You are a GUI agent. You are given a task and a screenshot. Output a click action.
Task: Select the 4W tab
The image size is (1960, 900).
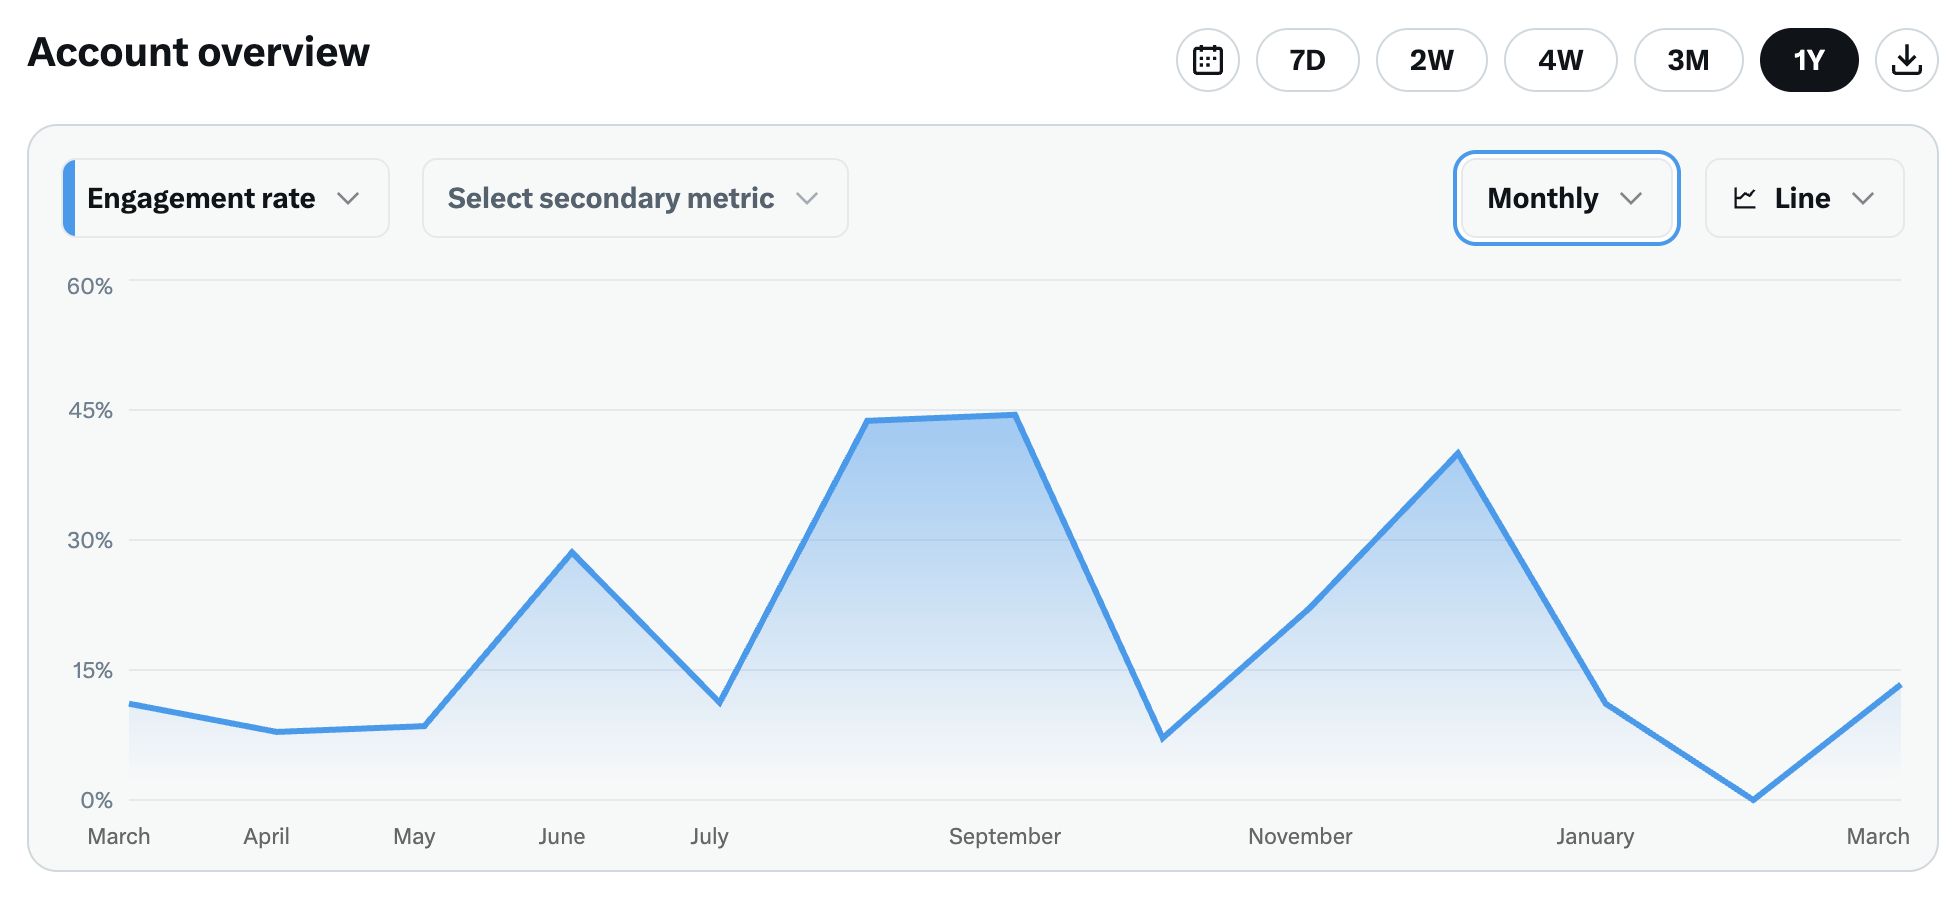point(1560,60)
